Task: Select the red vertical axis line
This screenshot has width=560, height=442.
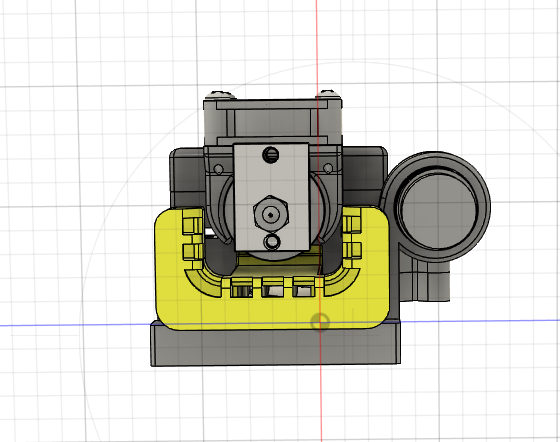Action: pyautogui.click(x=319, y=221)
